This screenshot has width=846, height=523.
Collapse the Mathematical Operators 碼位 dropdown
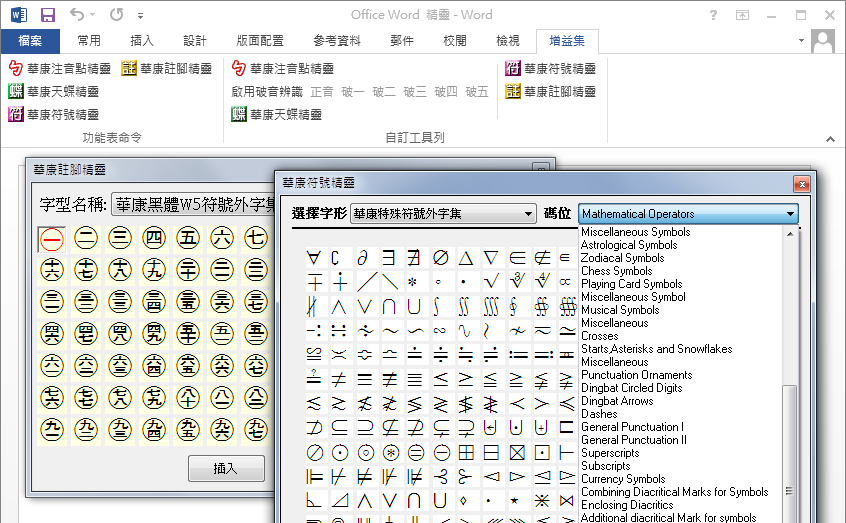[x=790, y=214]
